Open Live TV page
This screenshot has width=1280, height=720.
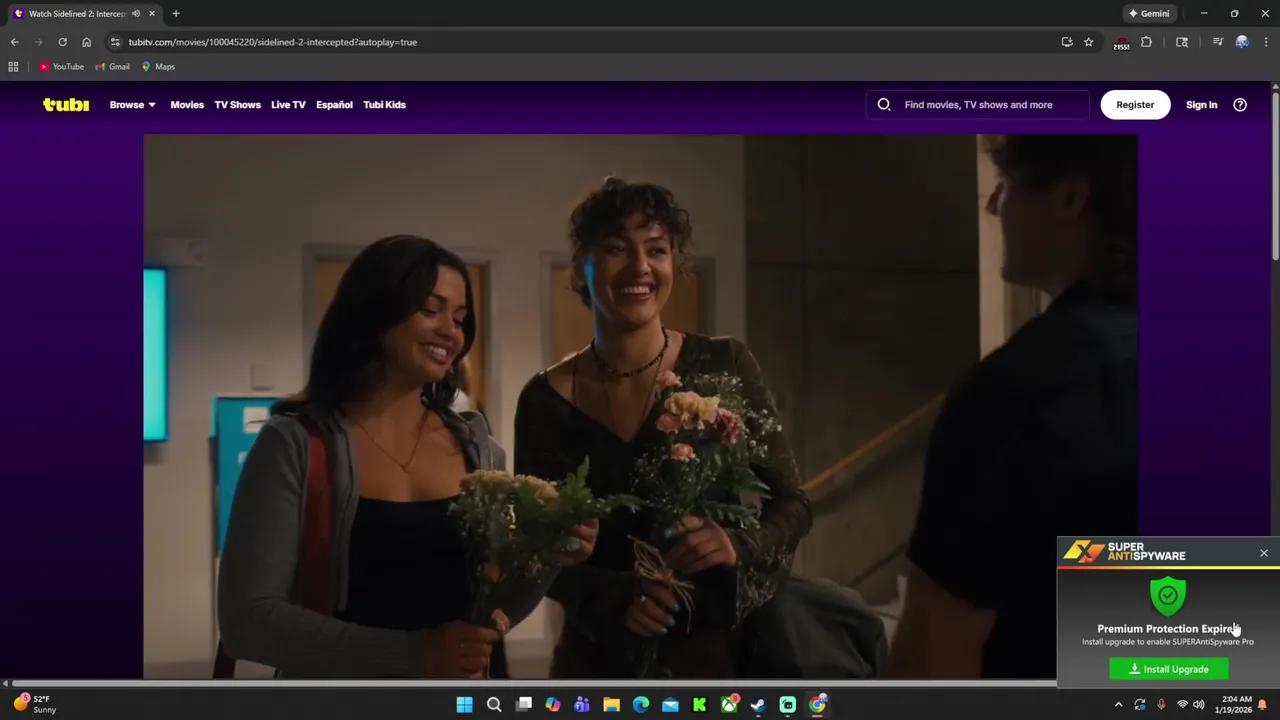(288, 104)
